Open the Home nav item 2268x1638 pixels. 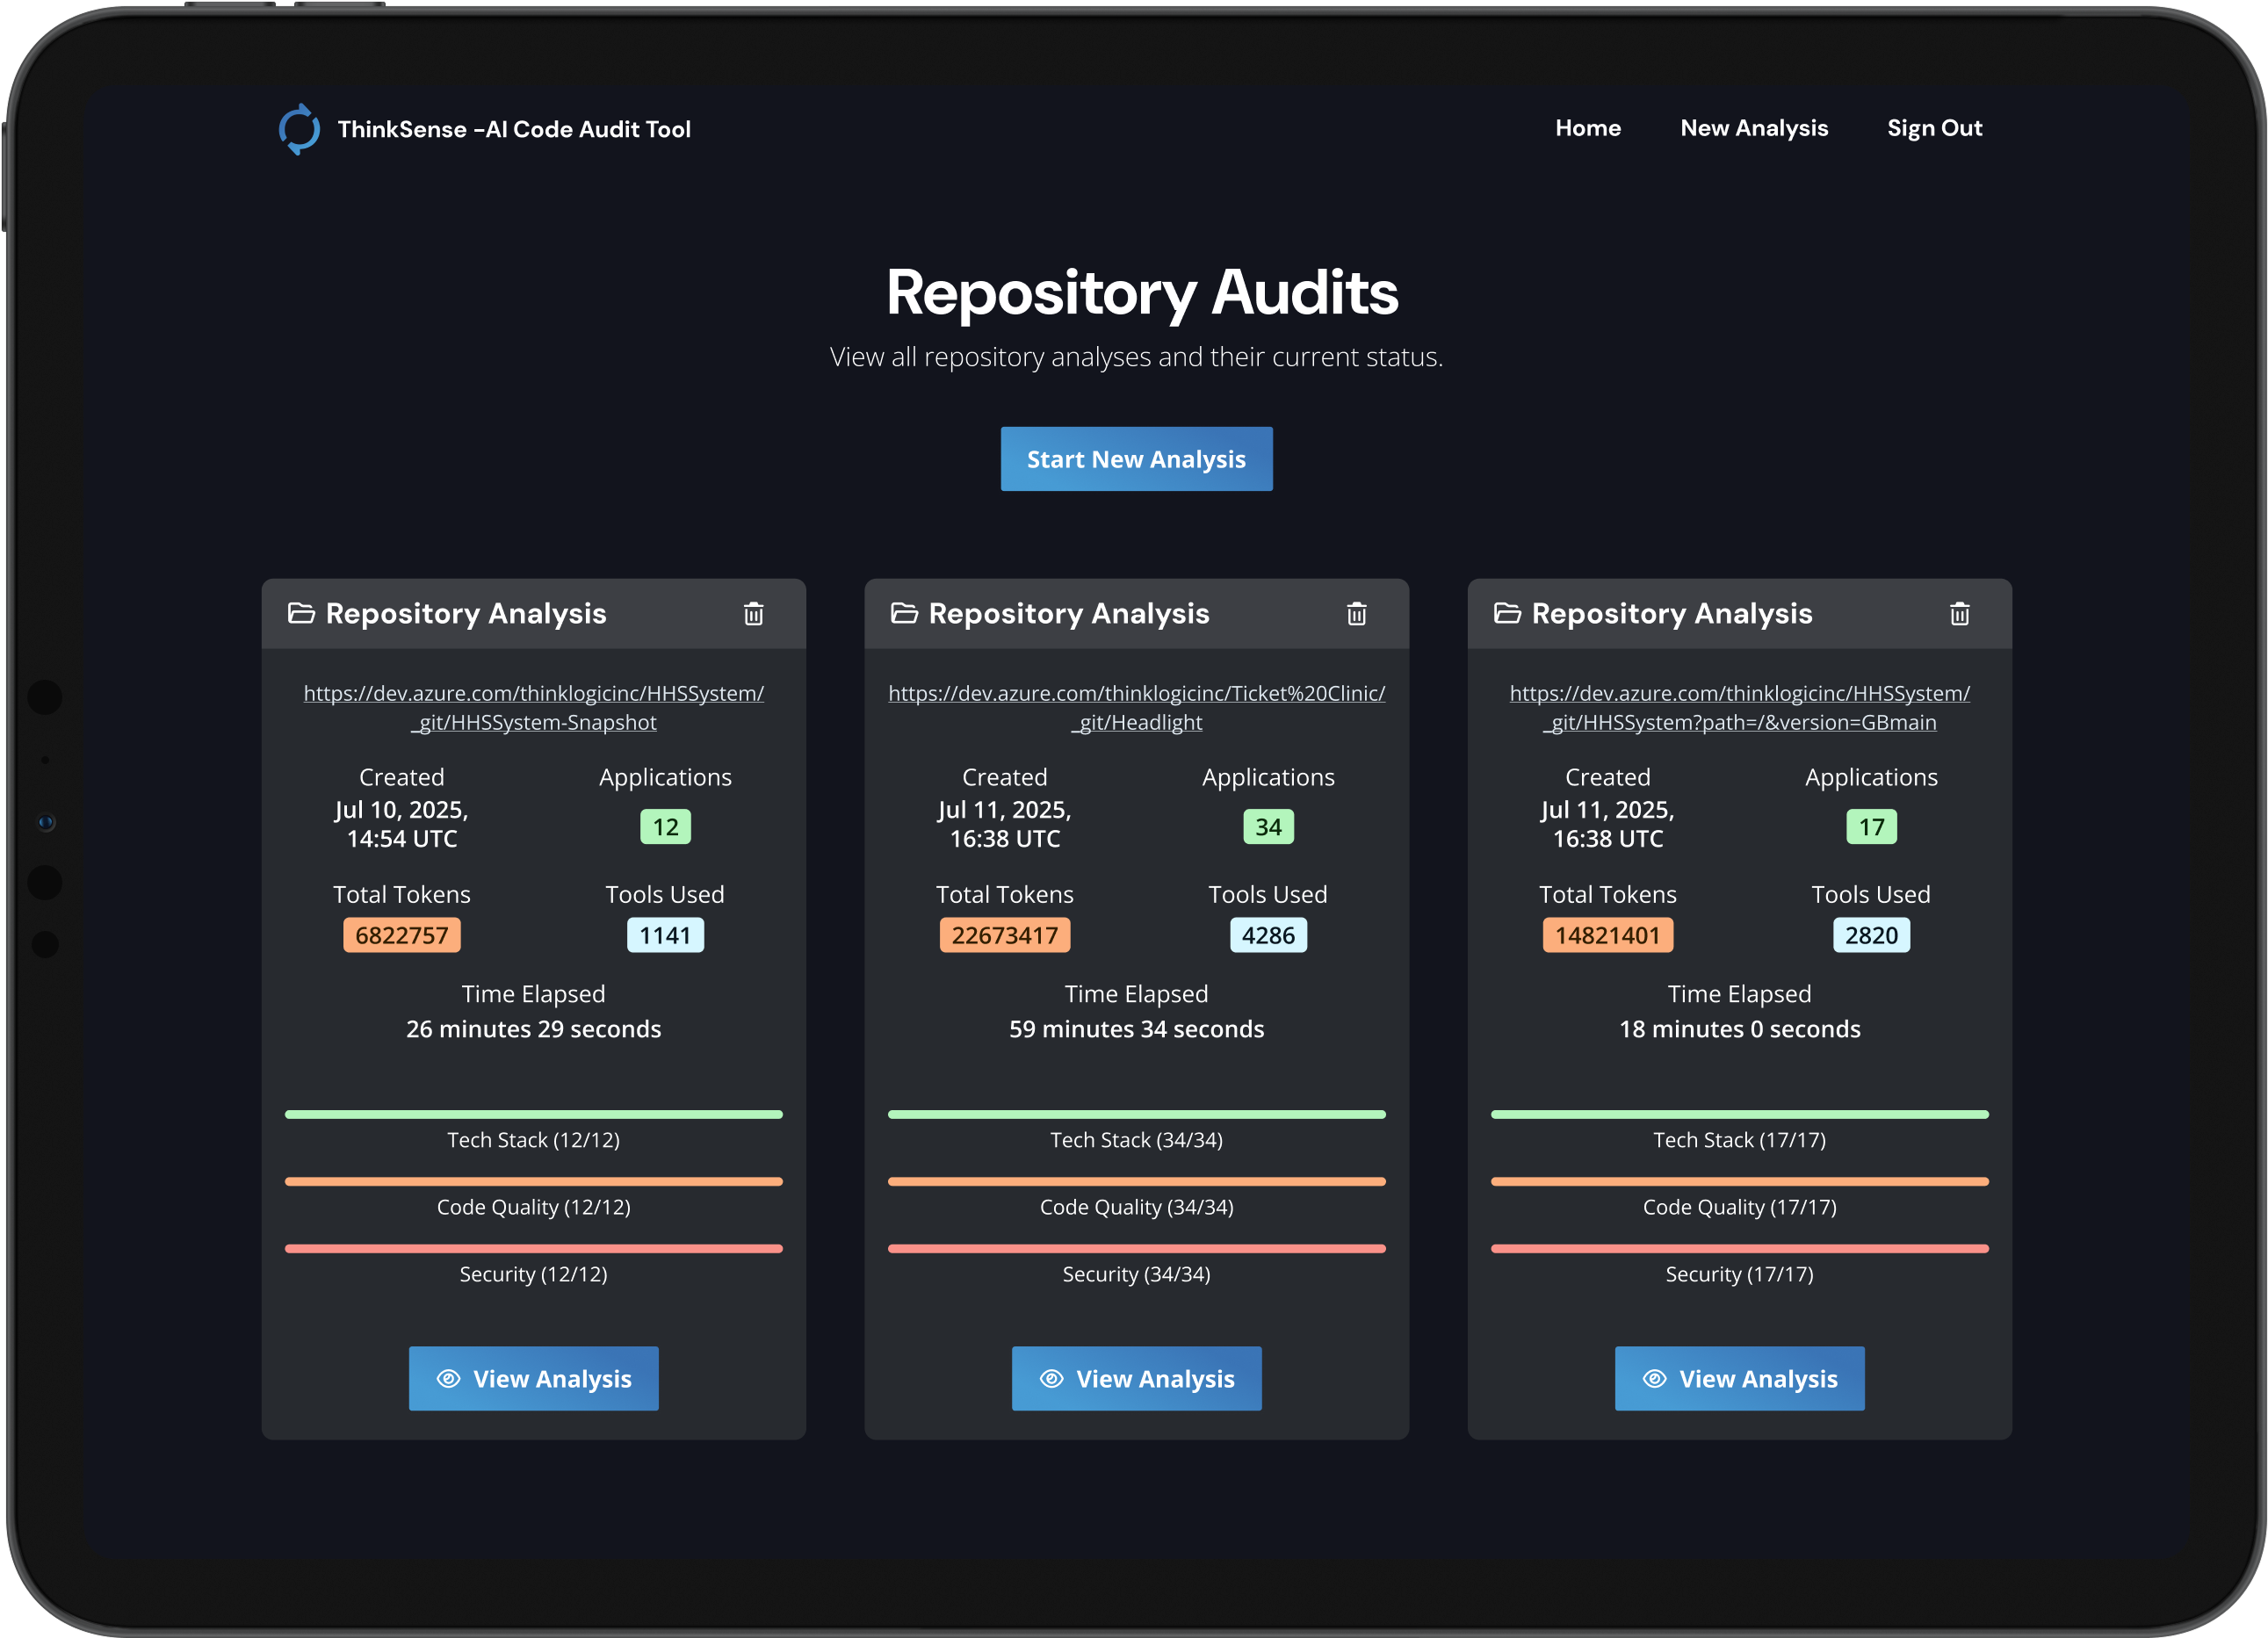[x=1587, y=128]
